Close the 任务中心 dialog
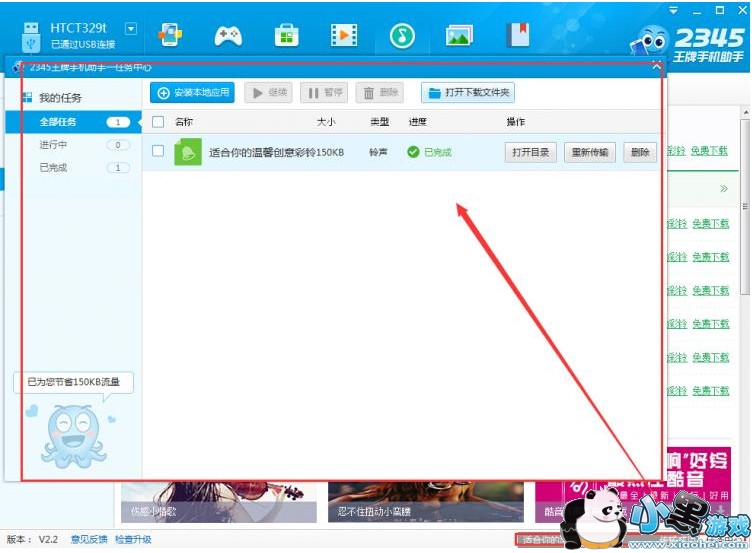The image size is (752, 553). click(x=656, y=67)
